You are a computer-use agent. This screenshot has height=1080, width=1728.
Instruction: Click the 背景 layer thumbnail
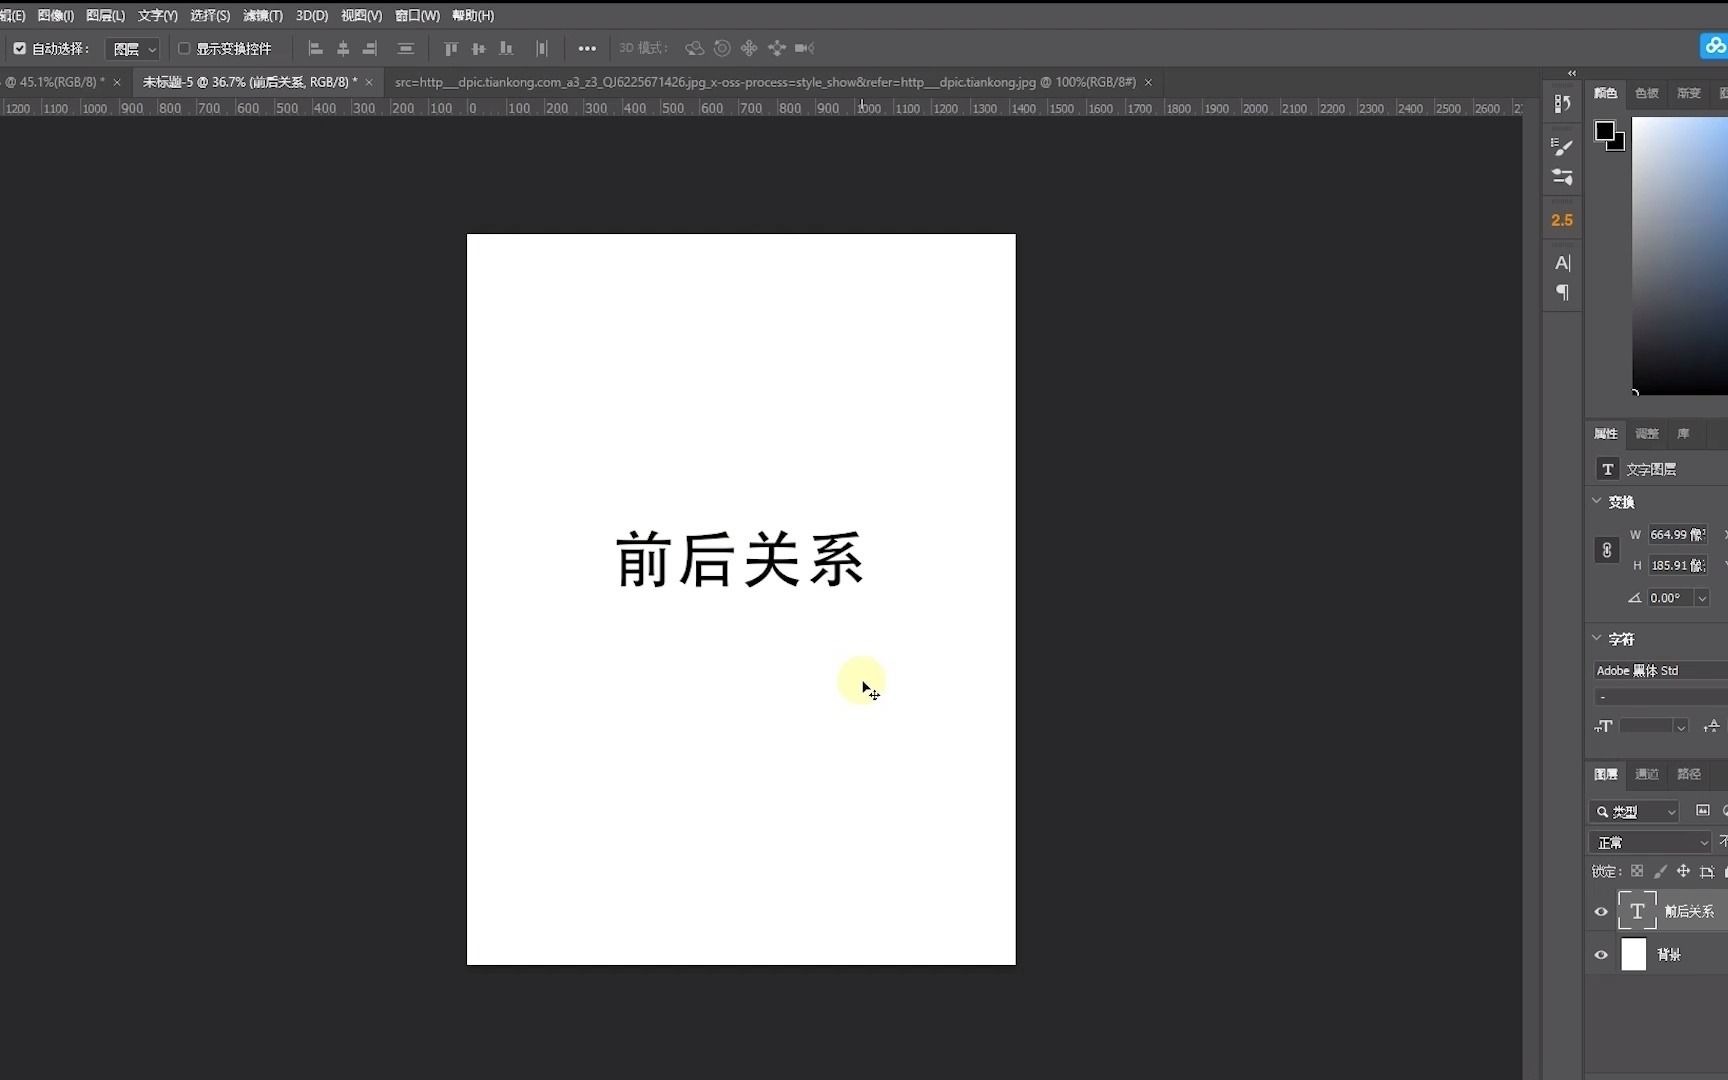coord(1634,954)
